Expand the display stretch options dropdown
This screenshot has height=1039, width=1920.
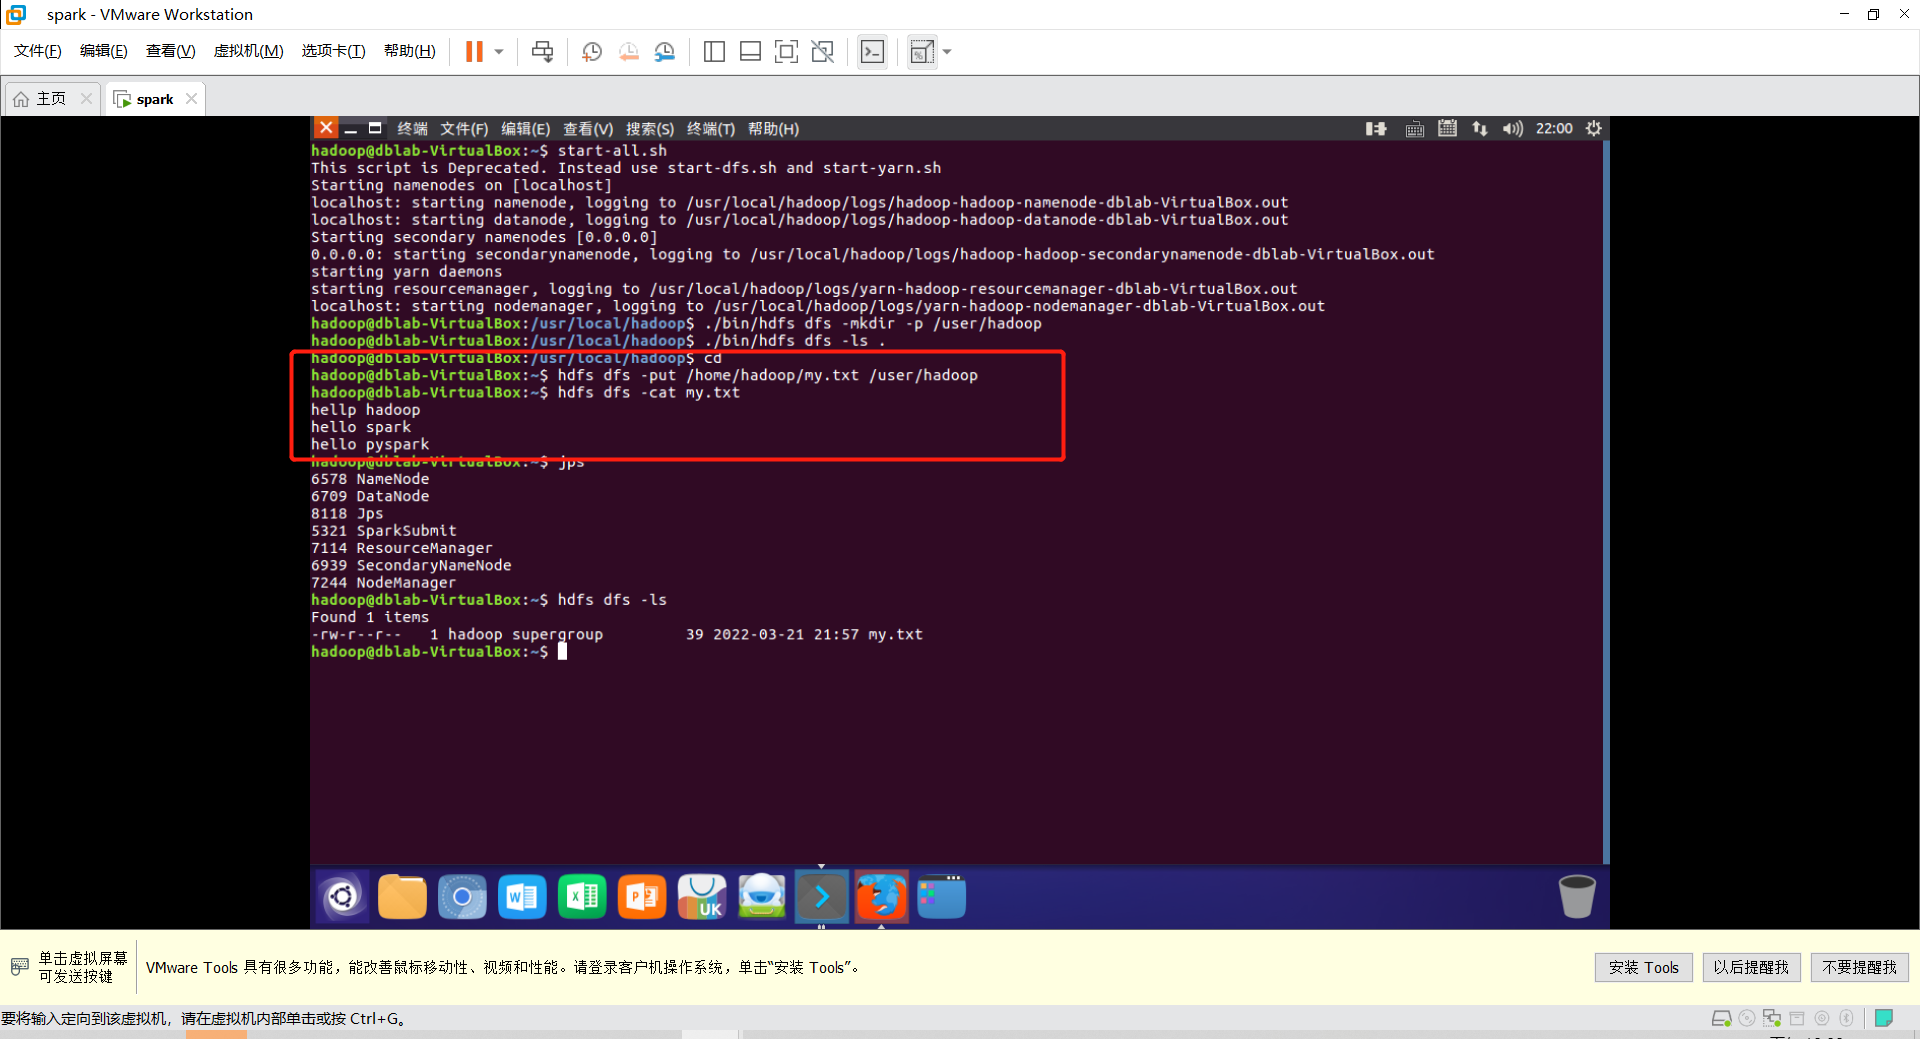[x=947, y=51]
